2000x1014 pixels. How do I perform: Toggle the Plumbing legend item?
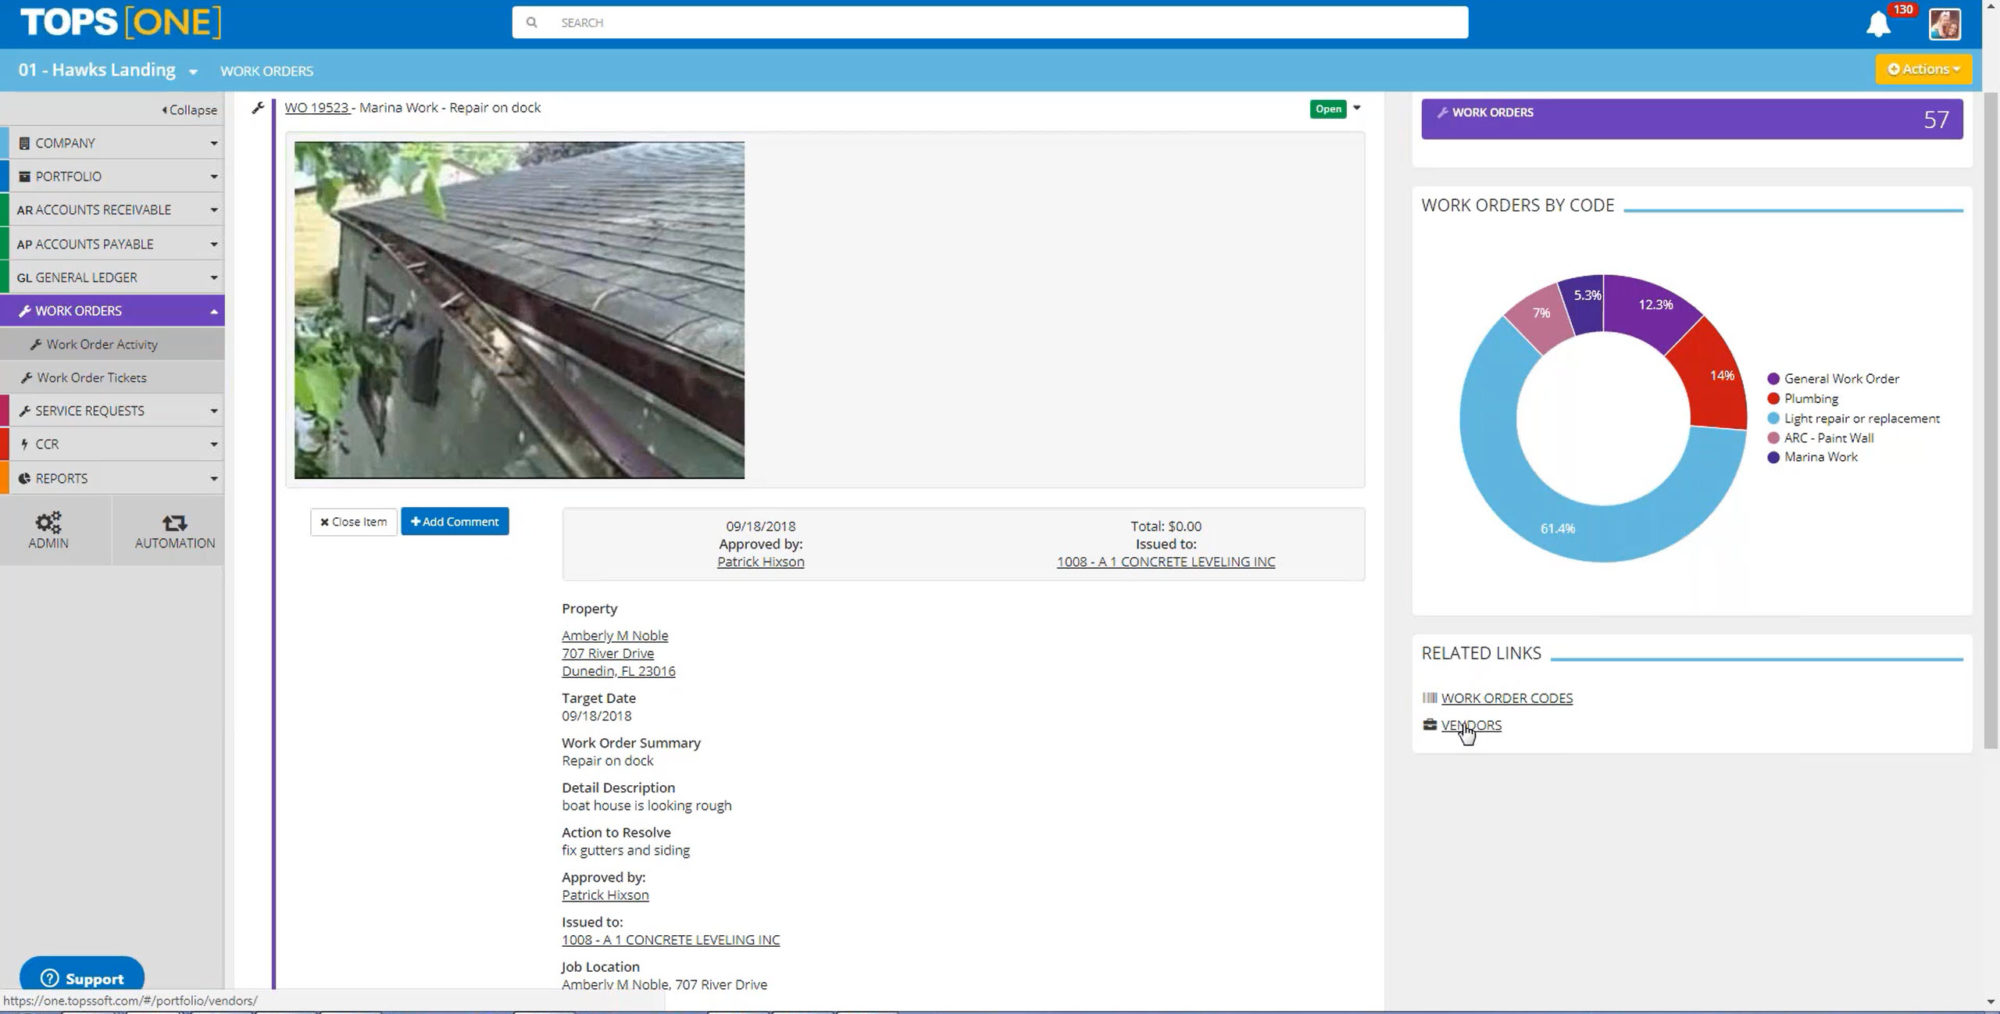[x=1810, y=398]
